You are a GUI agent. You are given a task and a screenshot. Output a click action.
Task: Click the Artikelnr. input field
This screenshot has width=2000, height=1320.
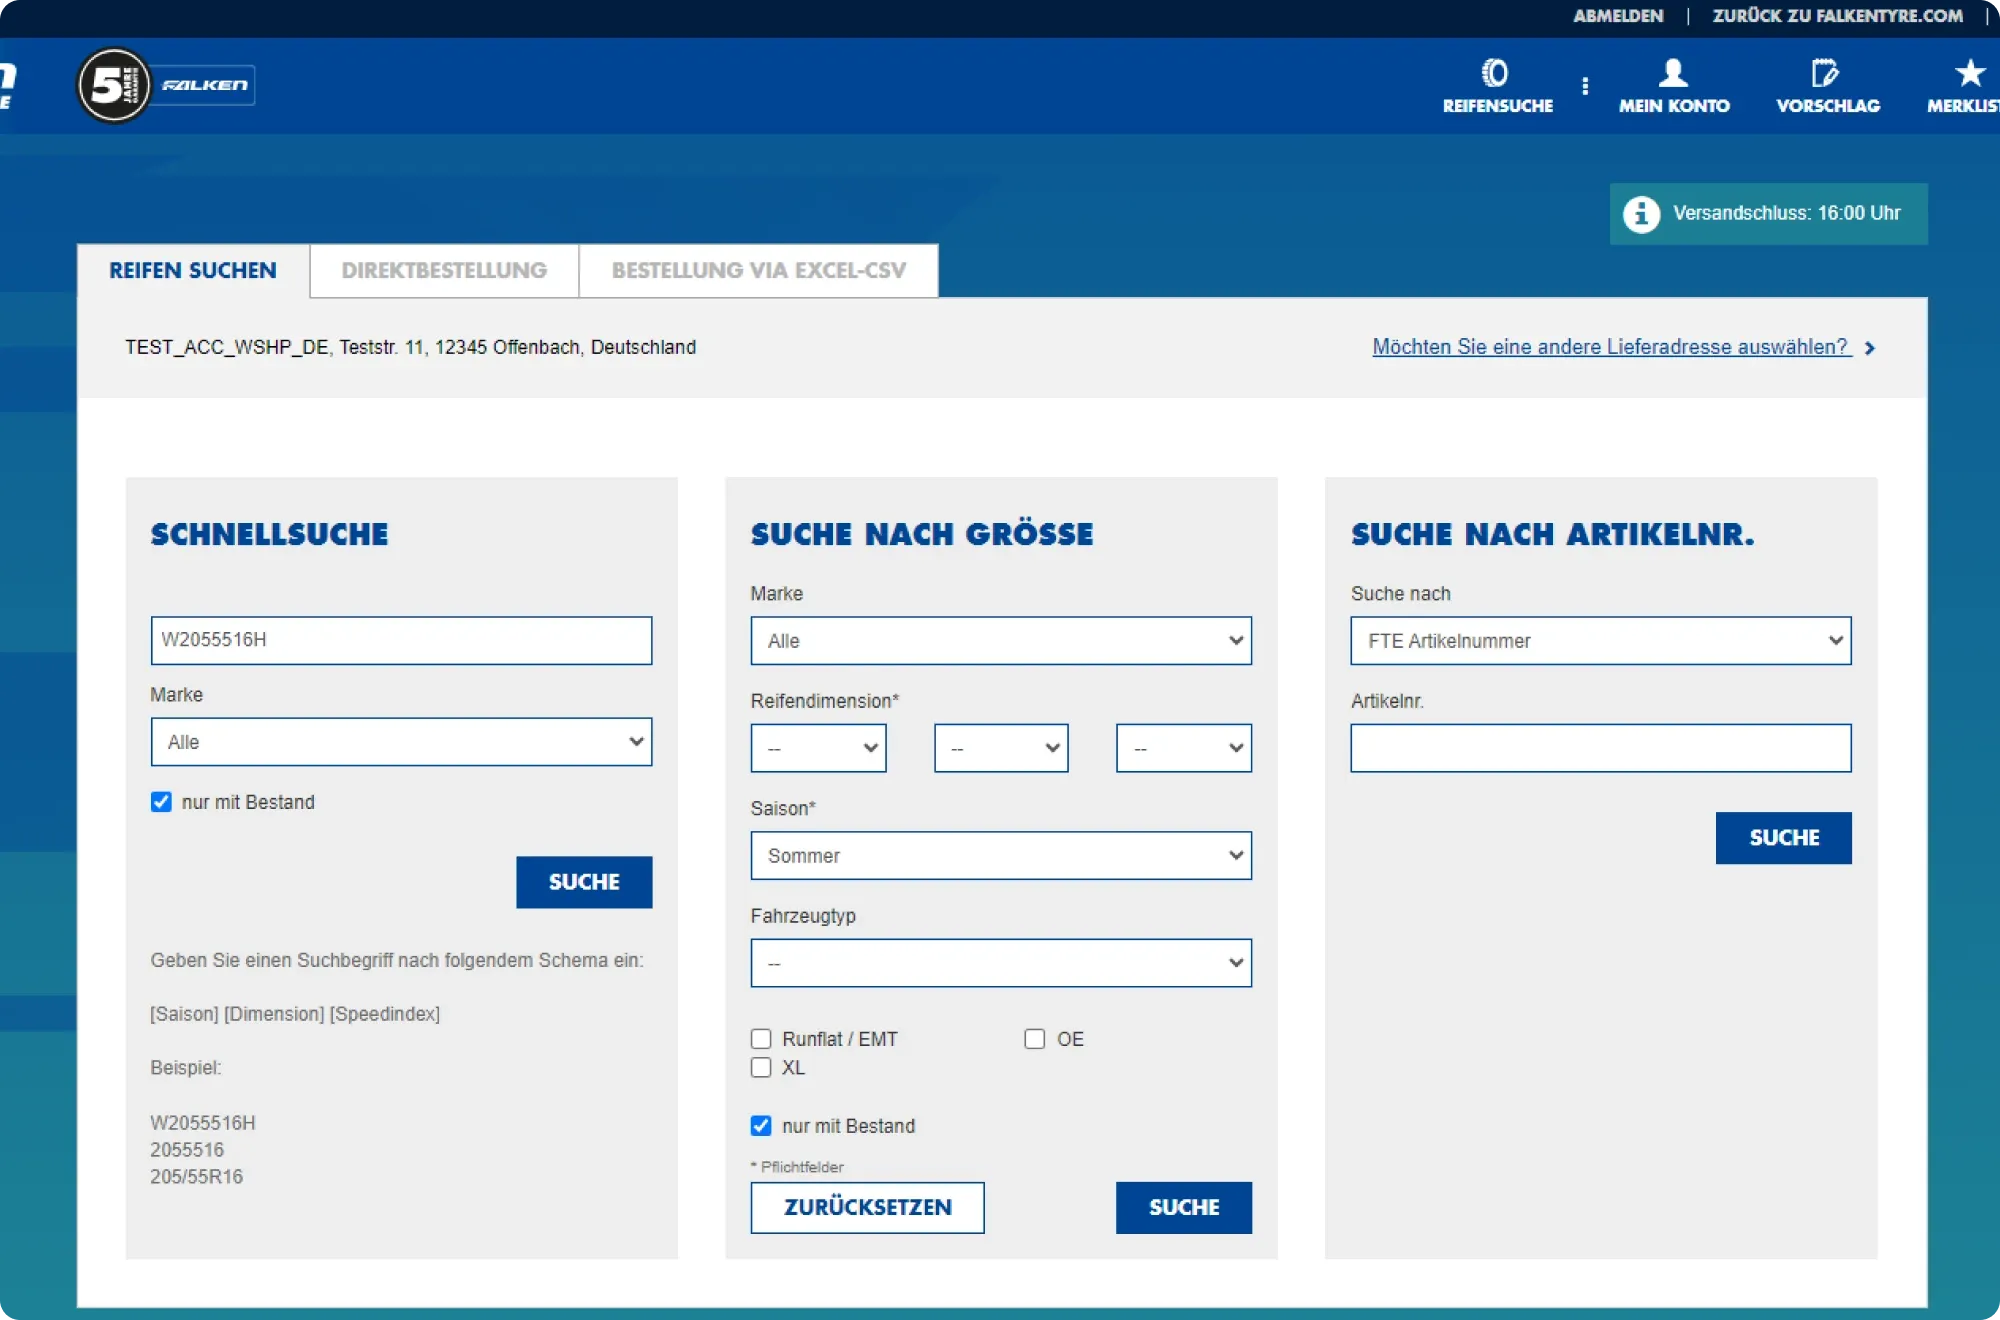point(1600,748)
